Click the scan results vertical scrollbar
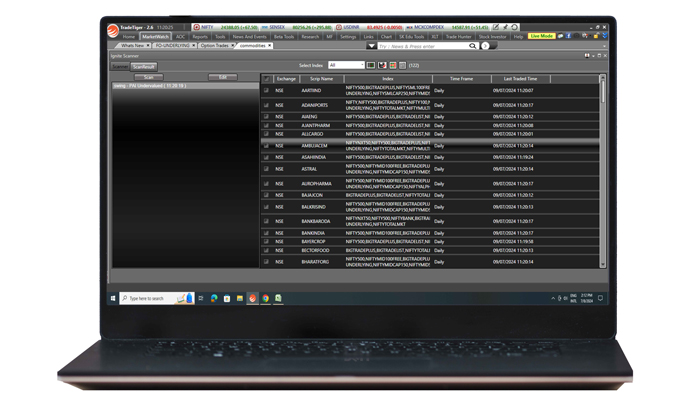Image resolution: width=700 pixels, height=402 pixels. coord(603,171)
